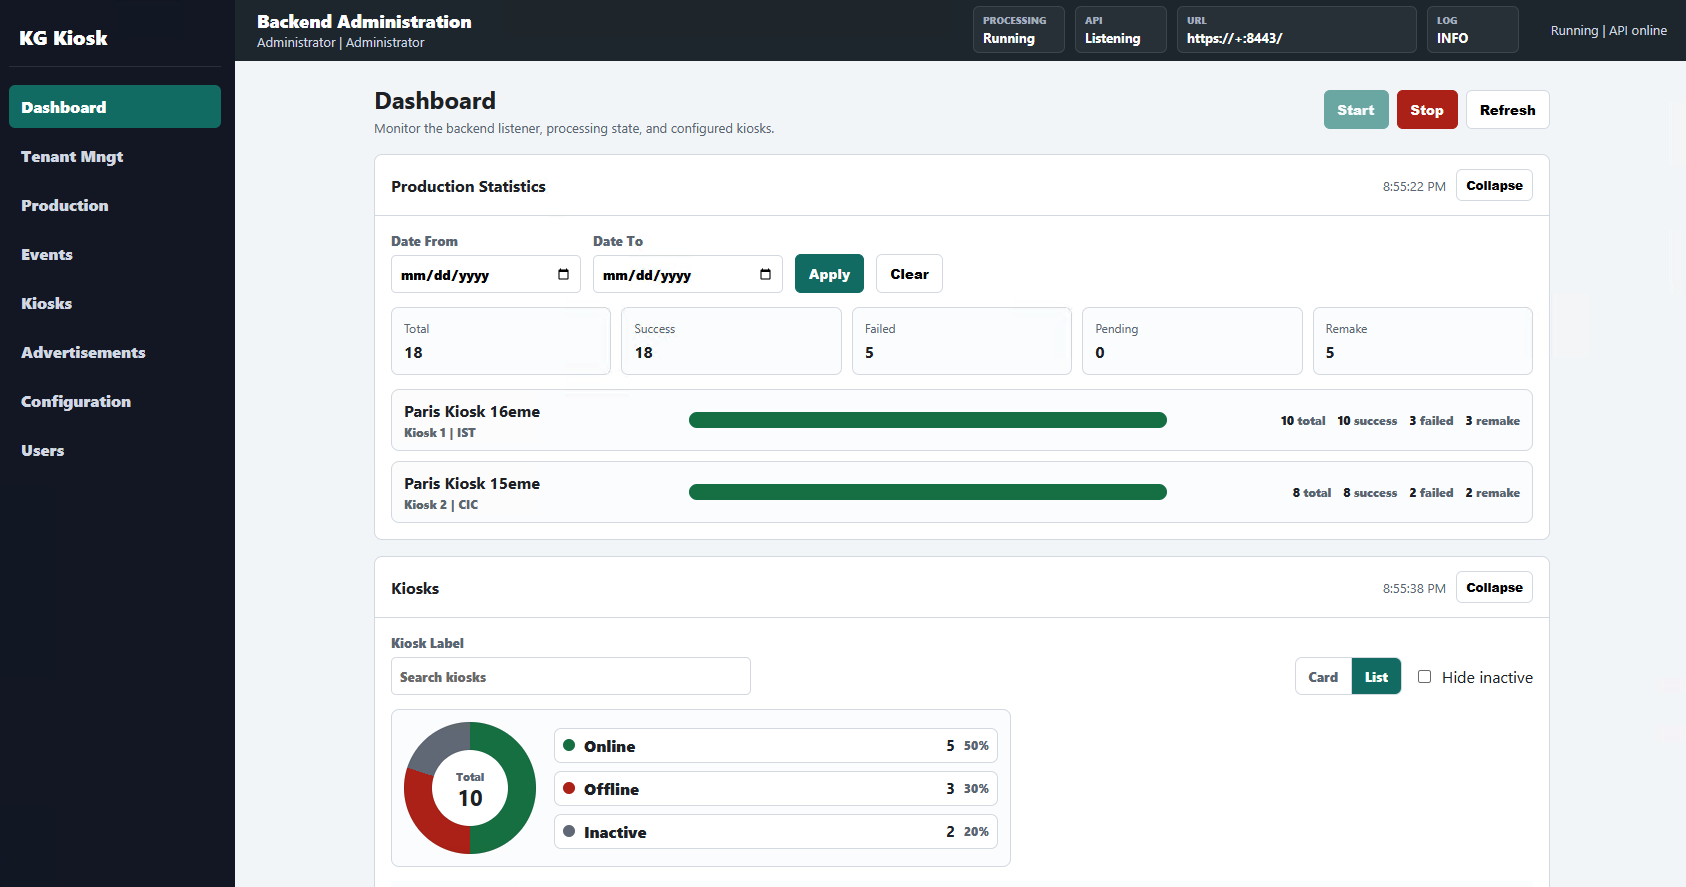The width and height of the screenshot is (1686, 887).
Task: Click the PROCESSING Running status box
Action: click(x=1019, y=29)
